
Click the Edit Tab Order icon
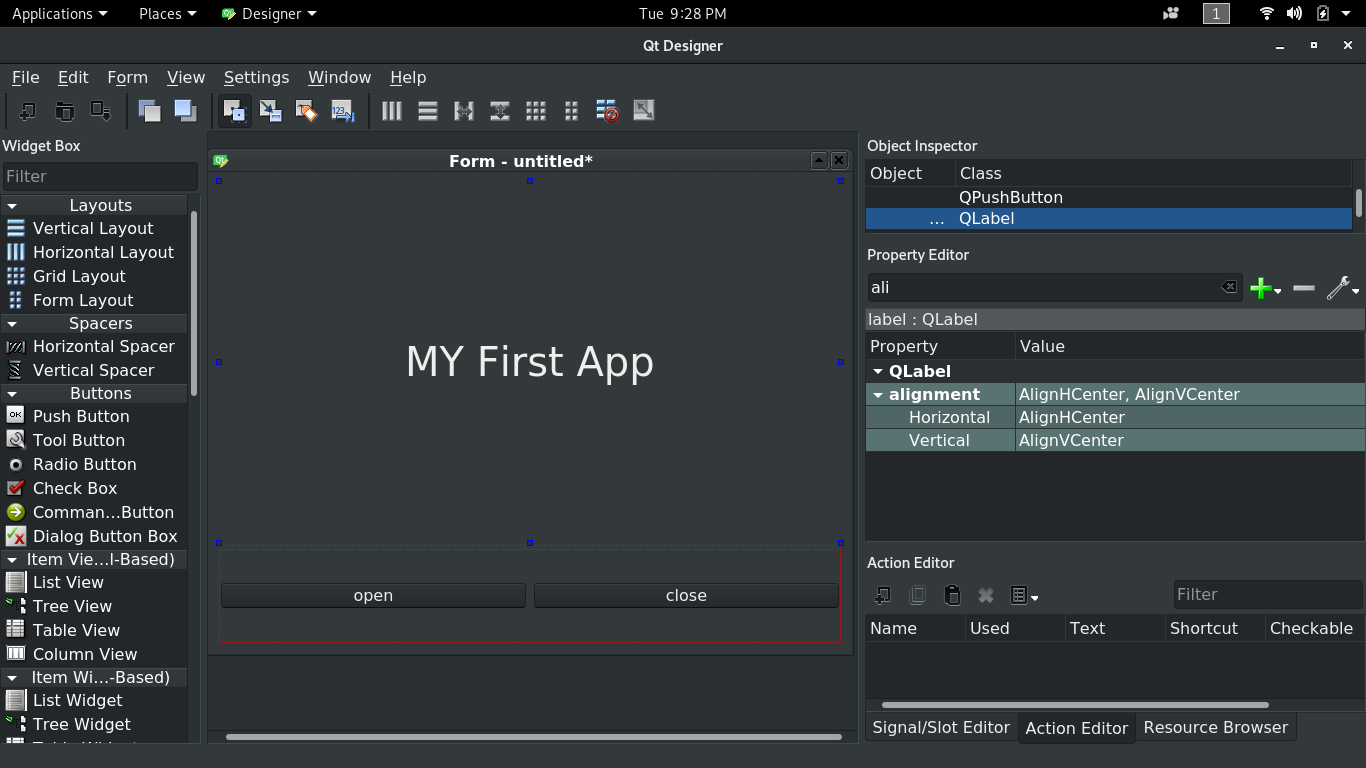(343, 111)
